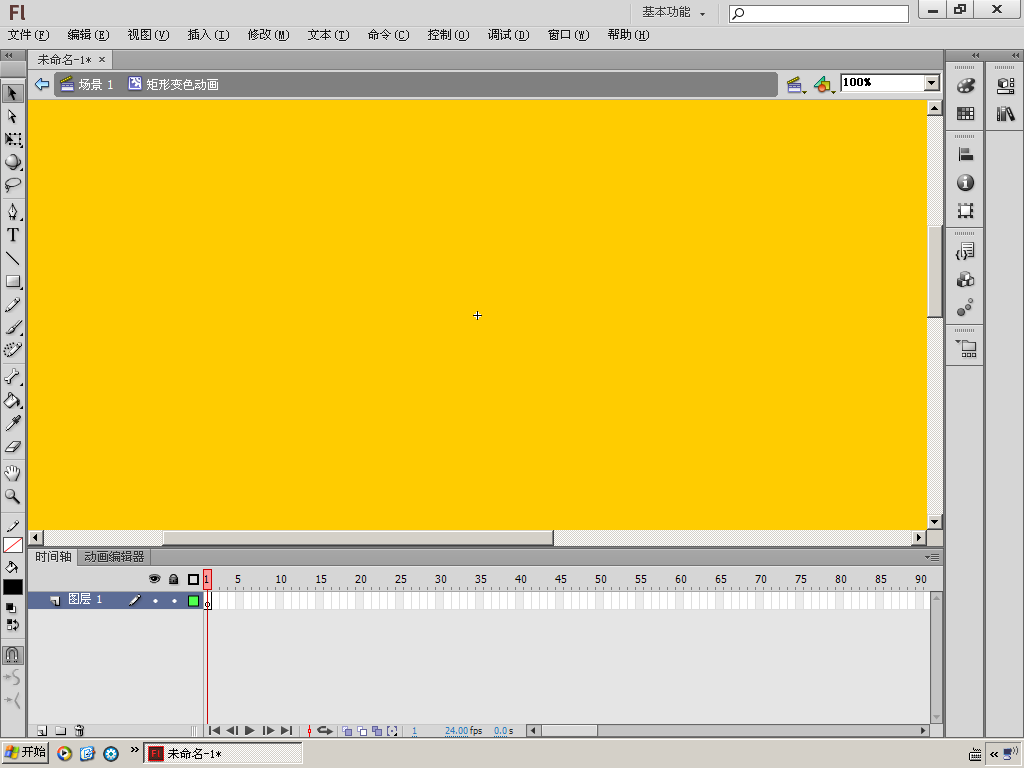Select the Pencil tool
Viewport: 1024px width, 768px height.
[x=12, y=305]
